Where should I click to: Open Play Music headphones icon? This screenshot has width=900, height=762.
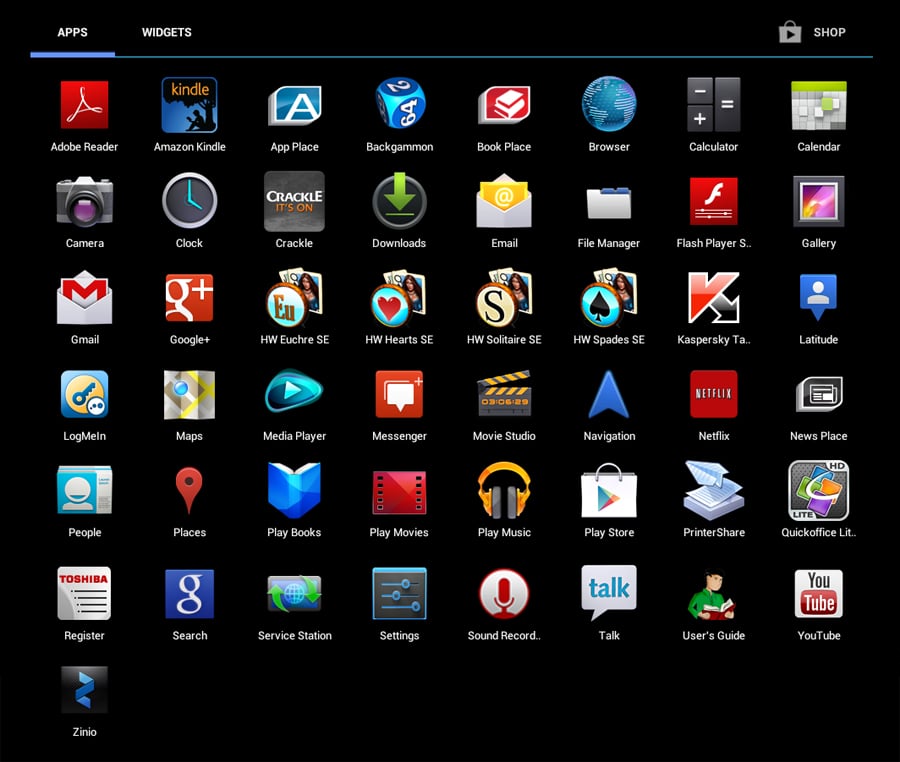click(x=504, y=491)
